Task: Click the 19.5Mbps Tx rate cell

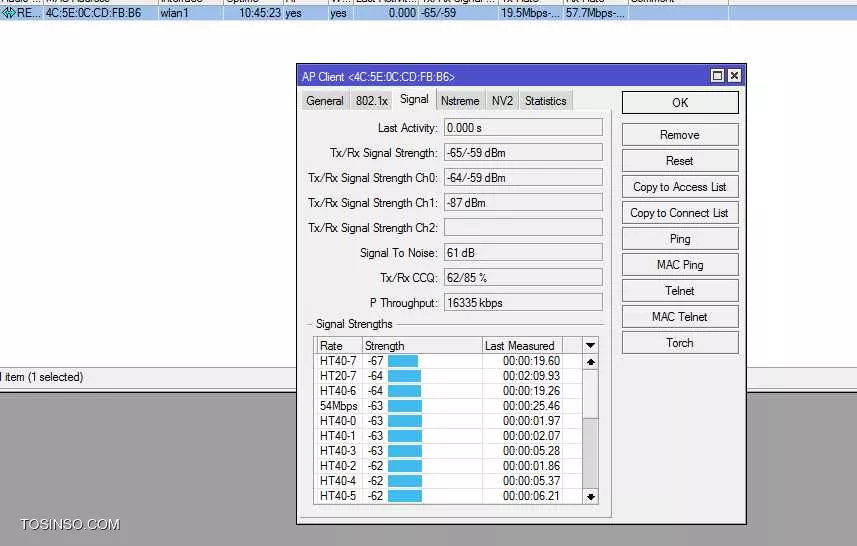Action: click(530, 13)
